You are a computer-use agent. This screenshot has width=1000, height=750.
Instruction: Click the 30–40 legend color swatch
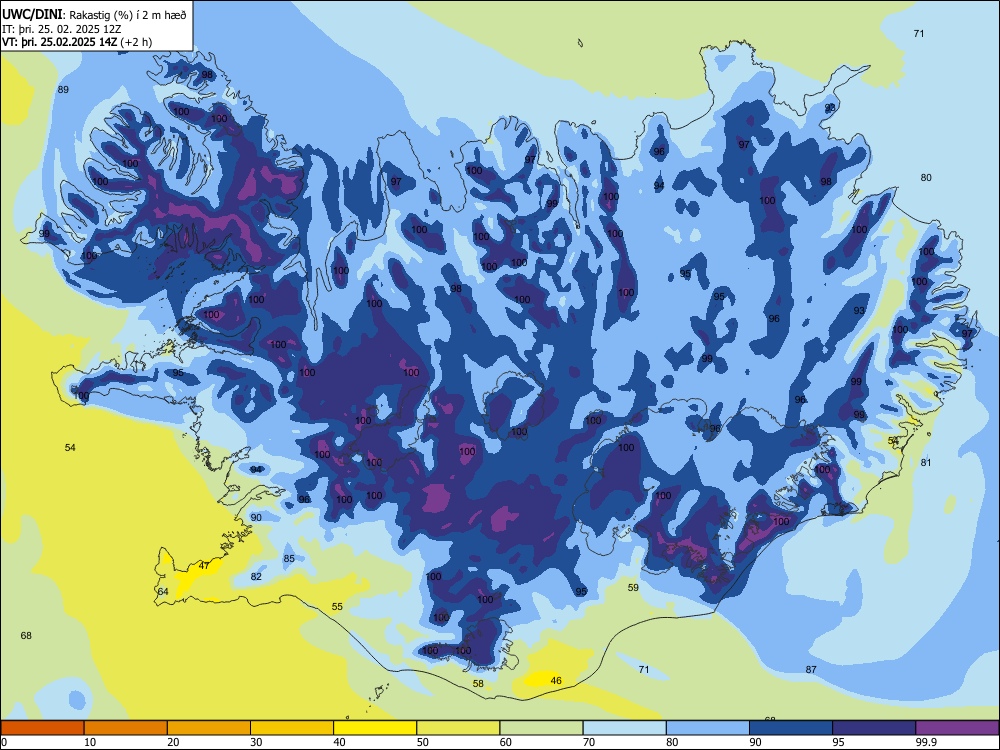pyautogui.click(x=292, y=728)
